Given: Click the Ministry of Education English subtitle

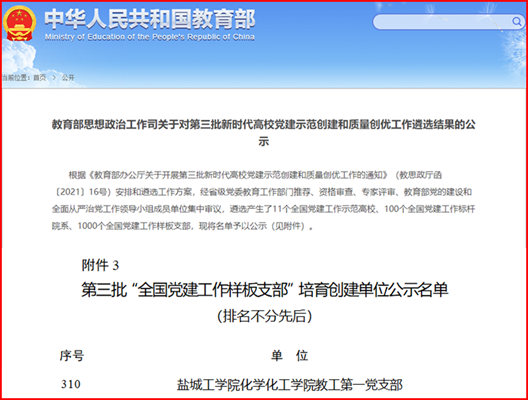Looking at the screenshot, I should click(150, 37).
